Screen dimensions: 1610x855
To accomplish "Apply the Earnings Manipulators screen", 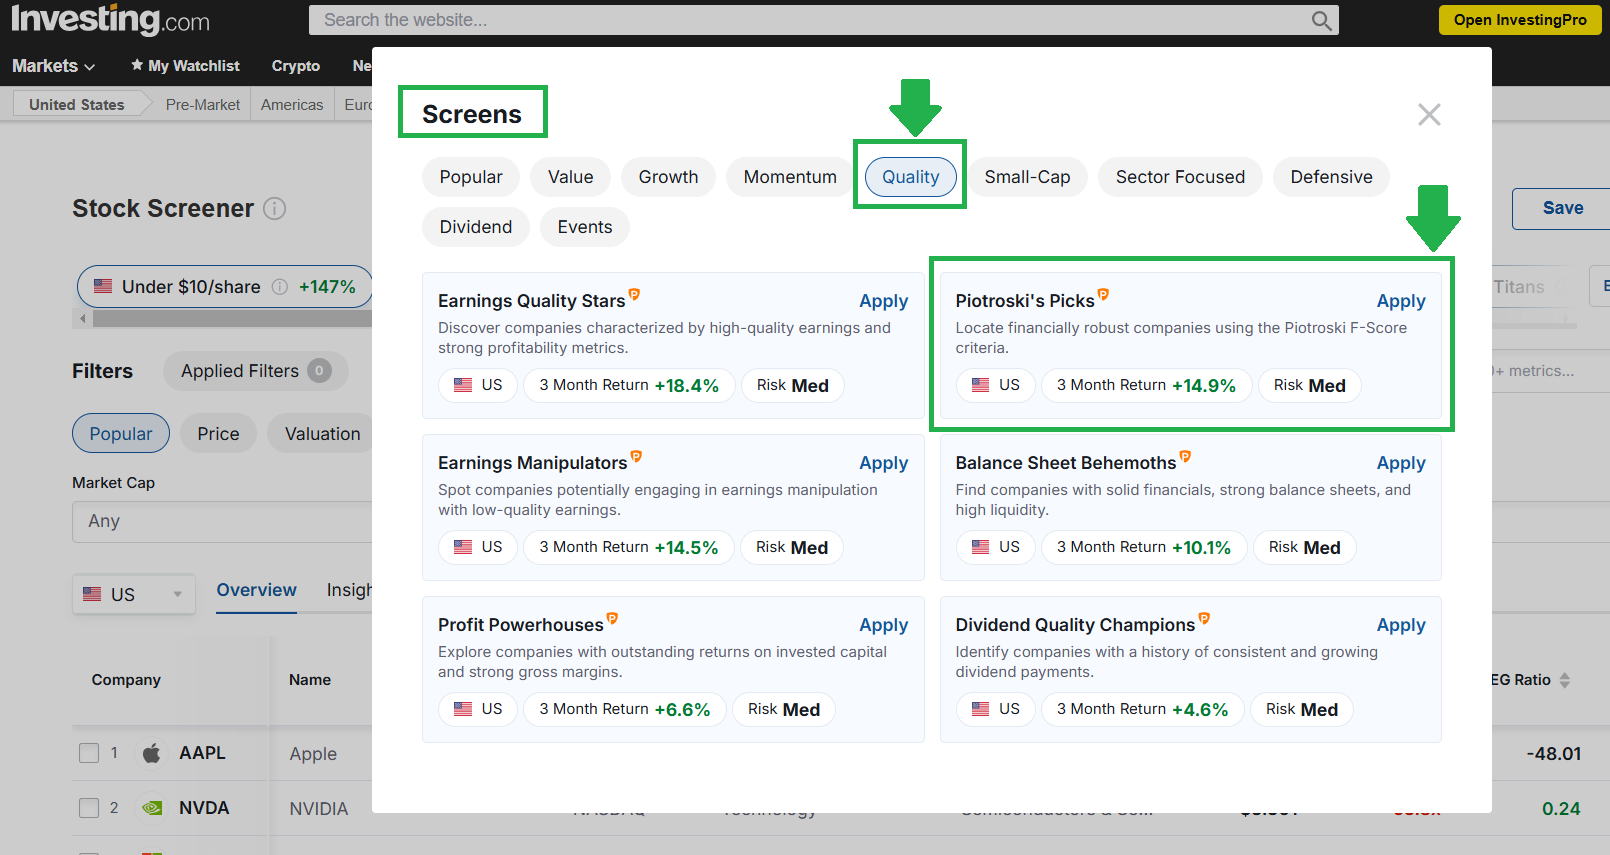I will point(884,463).
